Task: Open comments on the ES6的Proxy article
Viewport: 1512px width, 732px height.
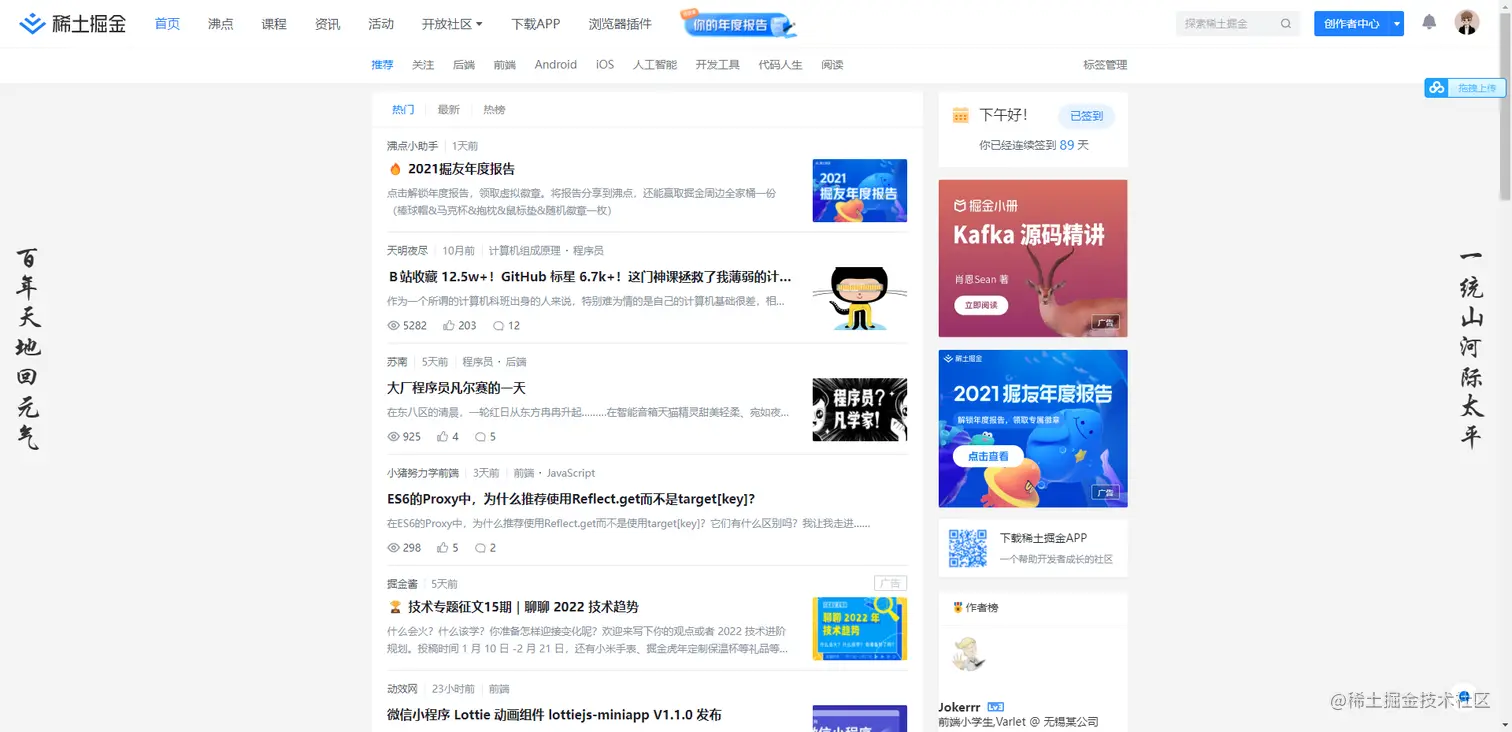Action: 480,547
